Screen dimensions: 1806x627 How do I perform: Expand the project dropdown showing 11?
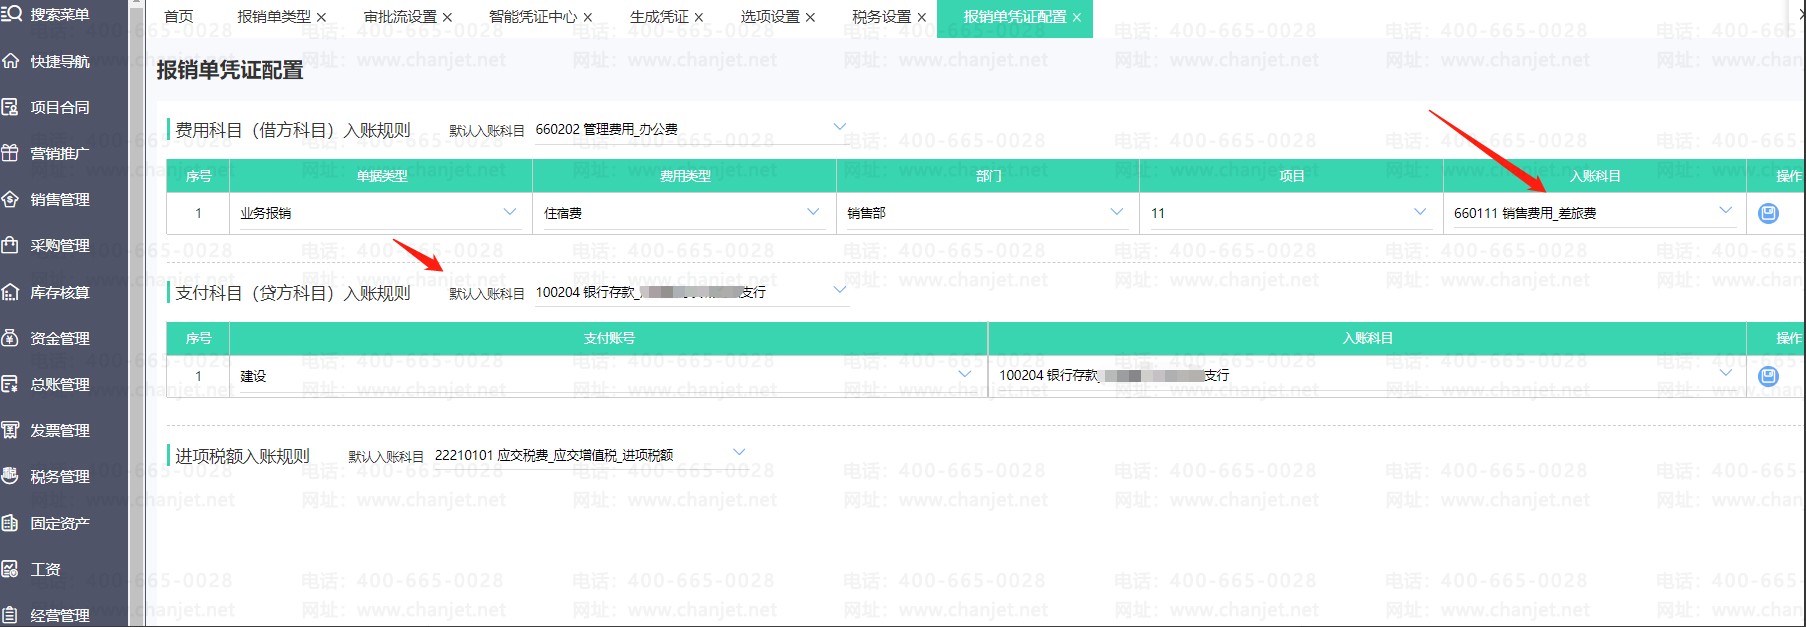(1291, 213)
